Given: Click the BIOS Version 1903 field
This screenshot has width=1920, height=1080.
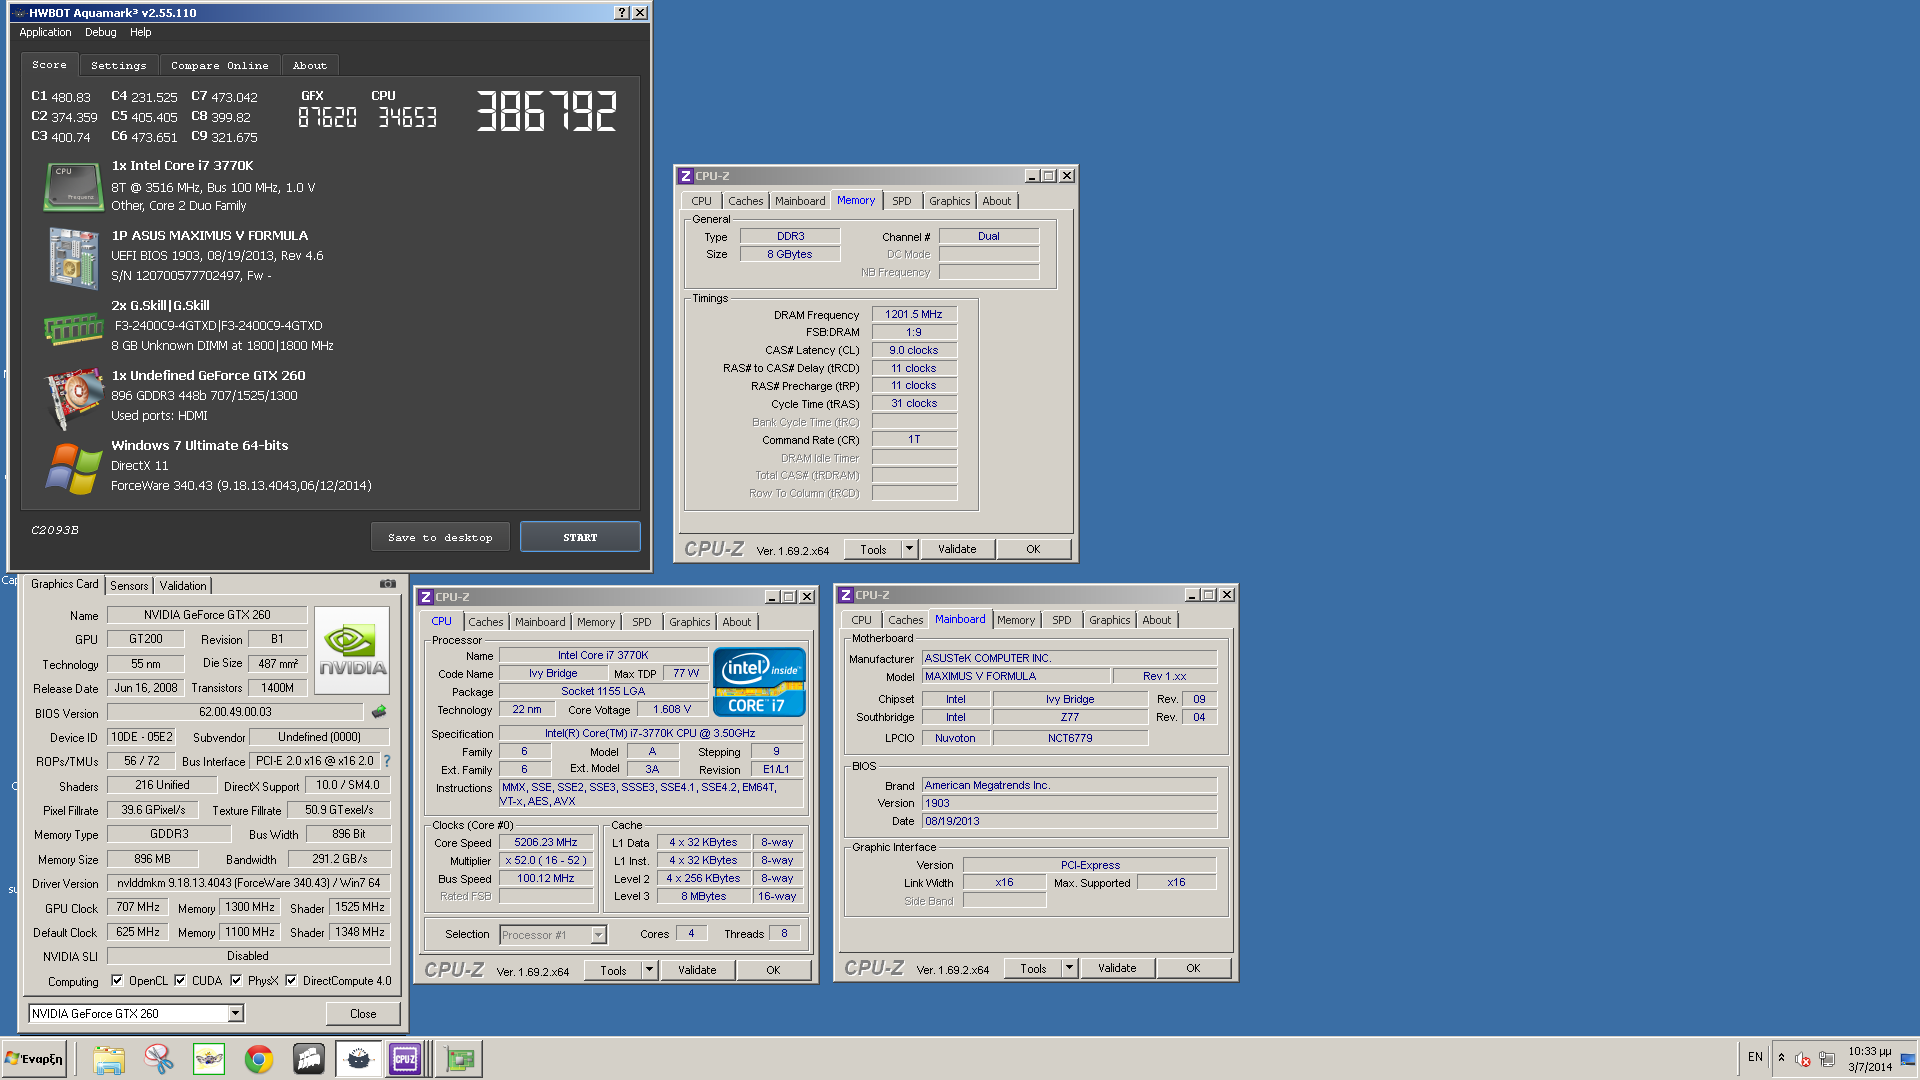Looking at the screenshot, I should pos(1069,803).
